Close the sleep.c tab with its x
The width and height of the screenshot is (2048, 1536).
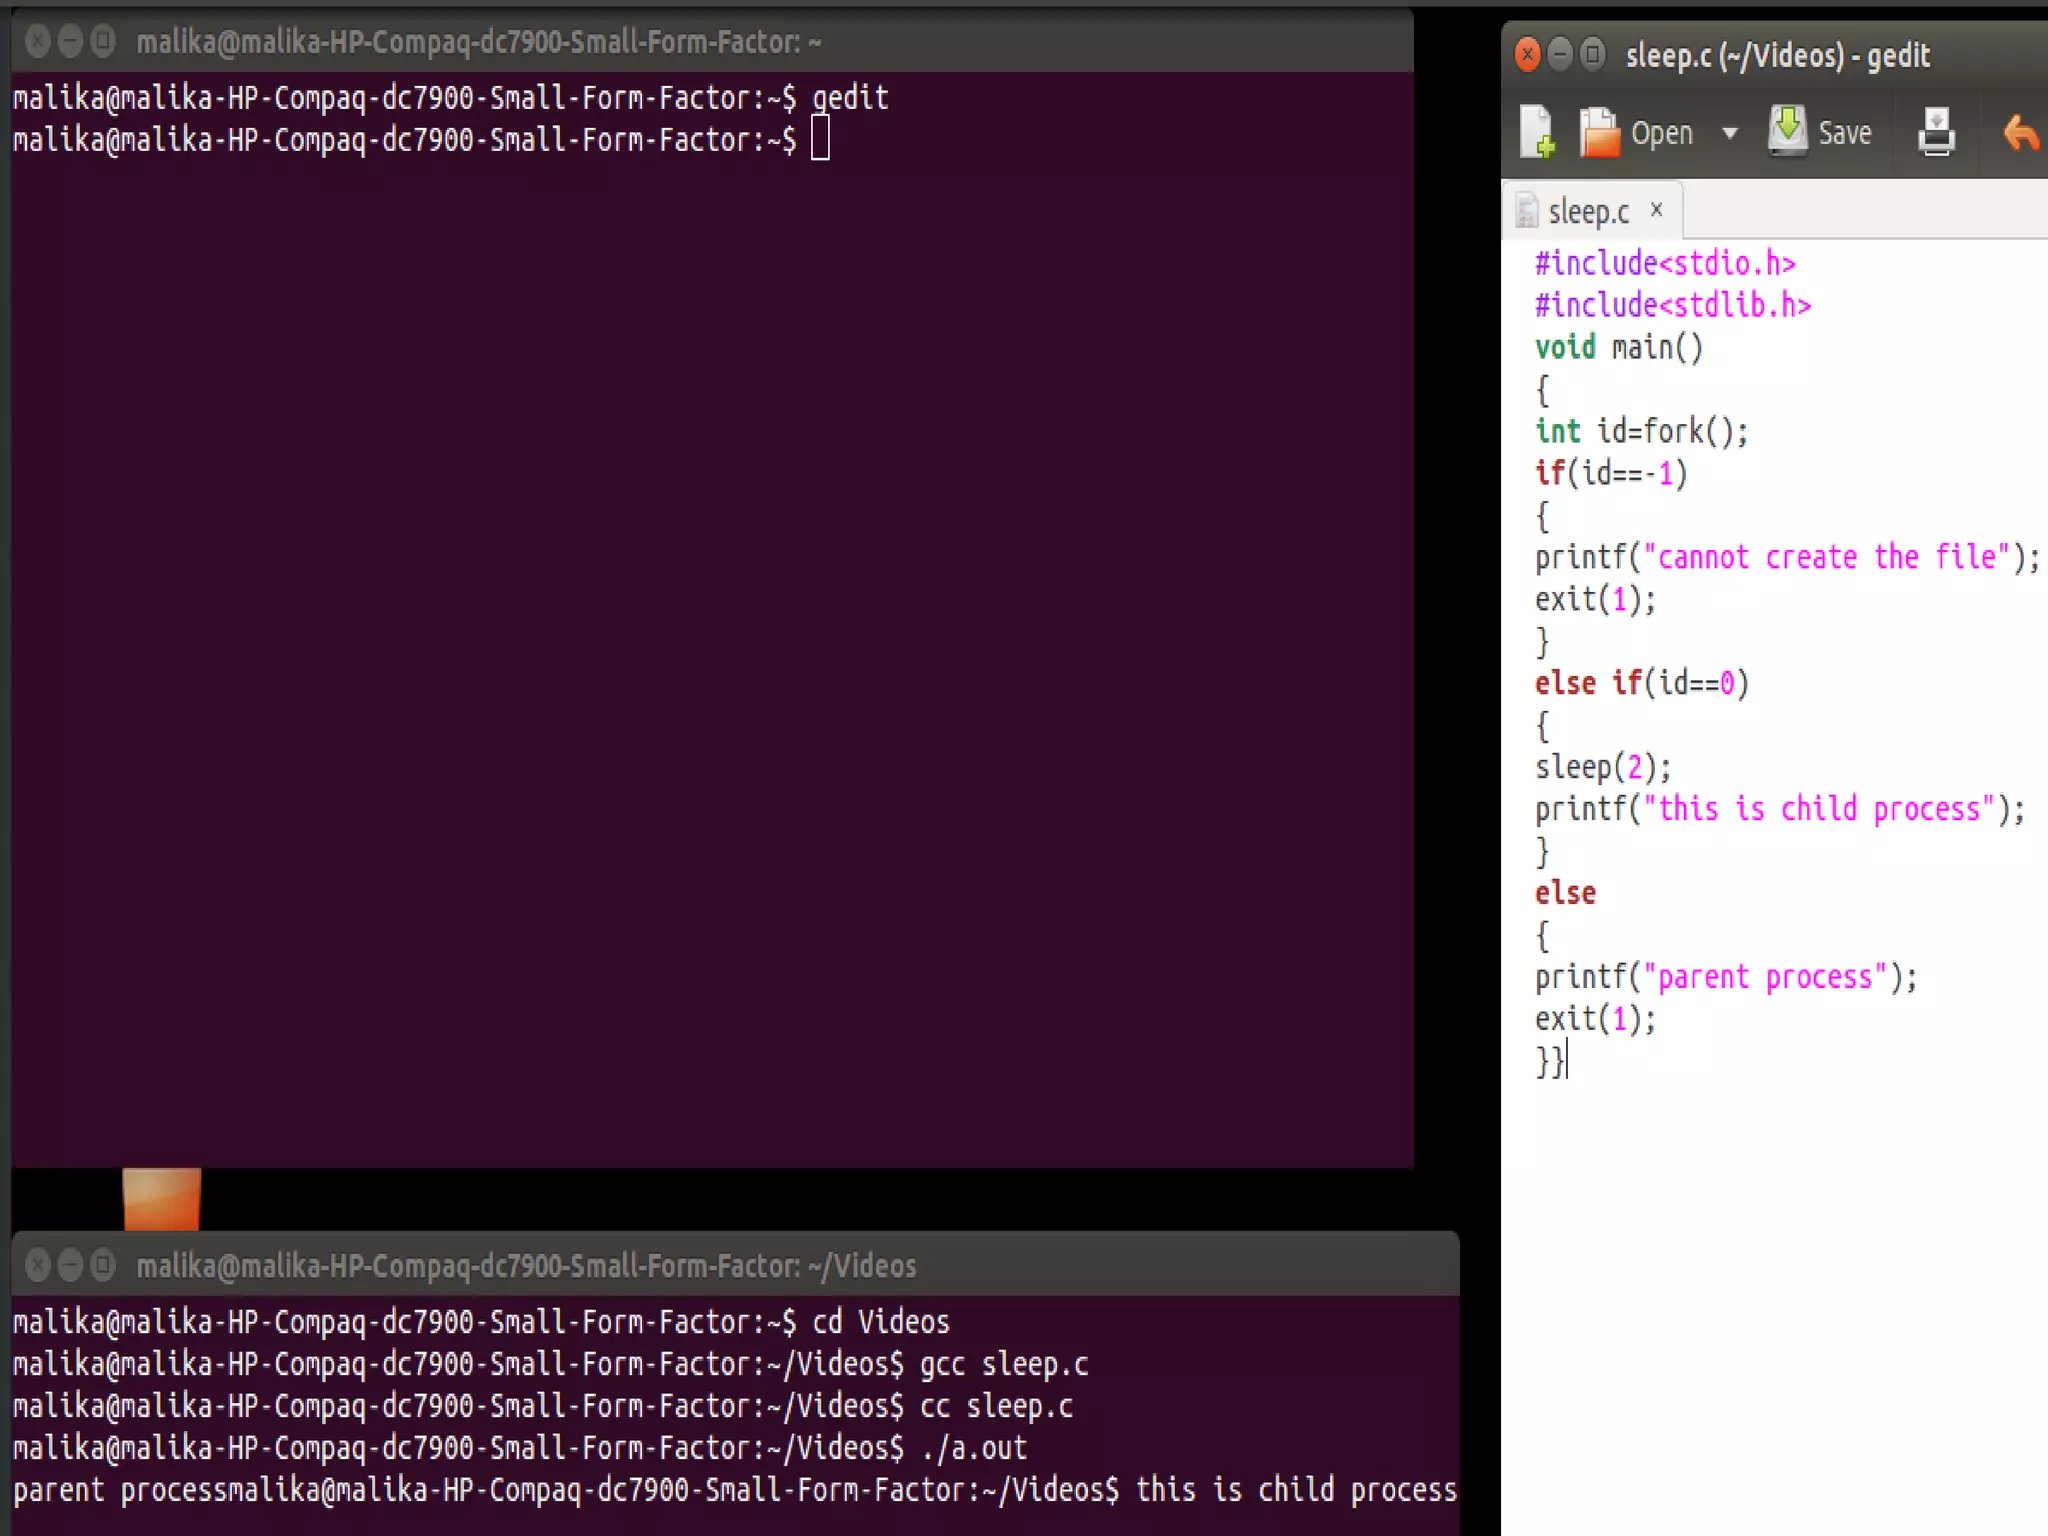click(x=1657, y=210)
